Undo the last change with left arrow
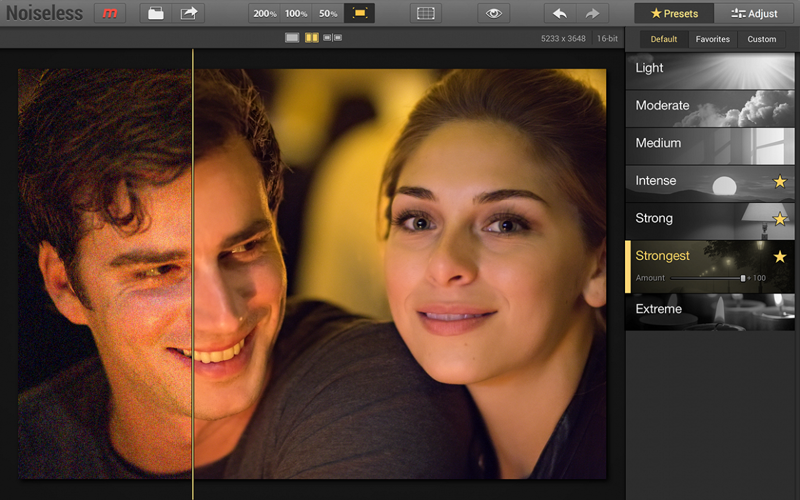 pos(560,13)
